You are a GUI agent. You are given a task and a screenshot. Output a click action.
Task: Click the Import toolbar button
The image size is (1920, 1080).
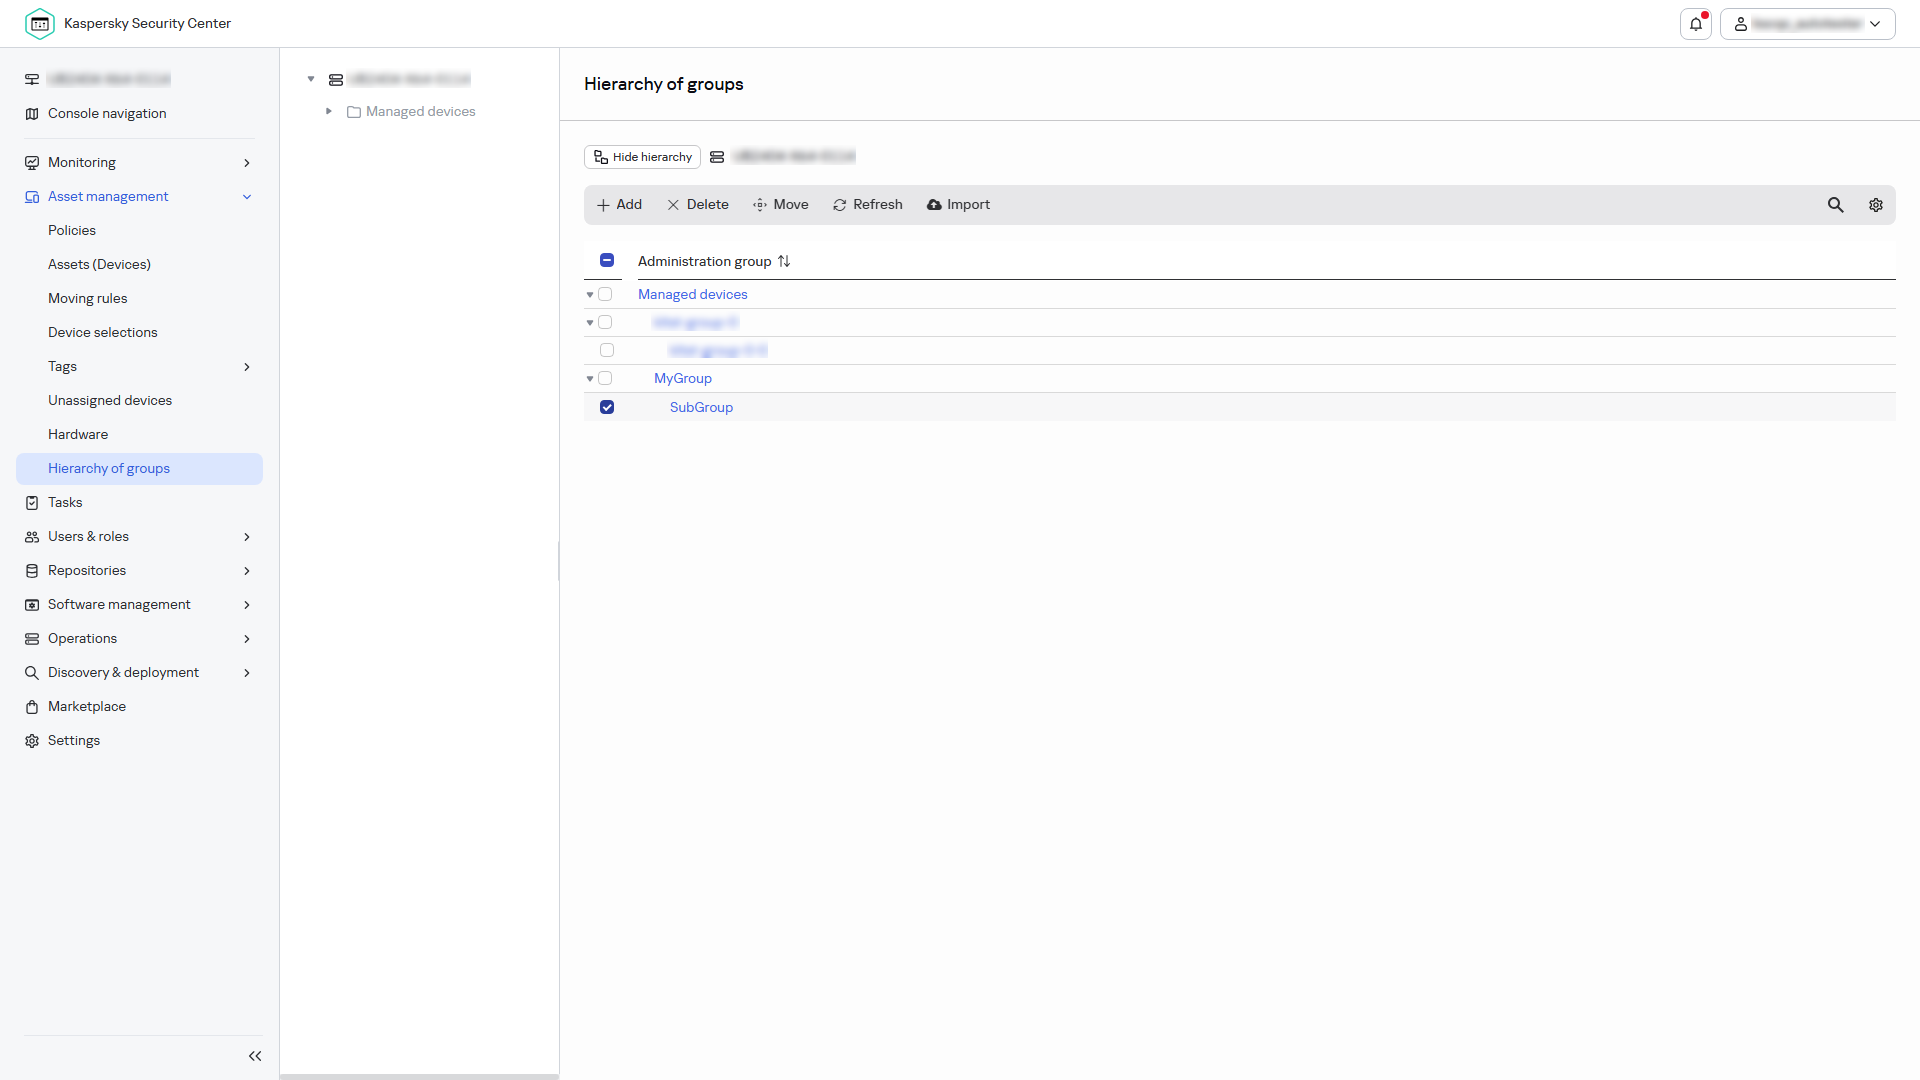[x=958, y=205]
